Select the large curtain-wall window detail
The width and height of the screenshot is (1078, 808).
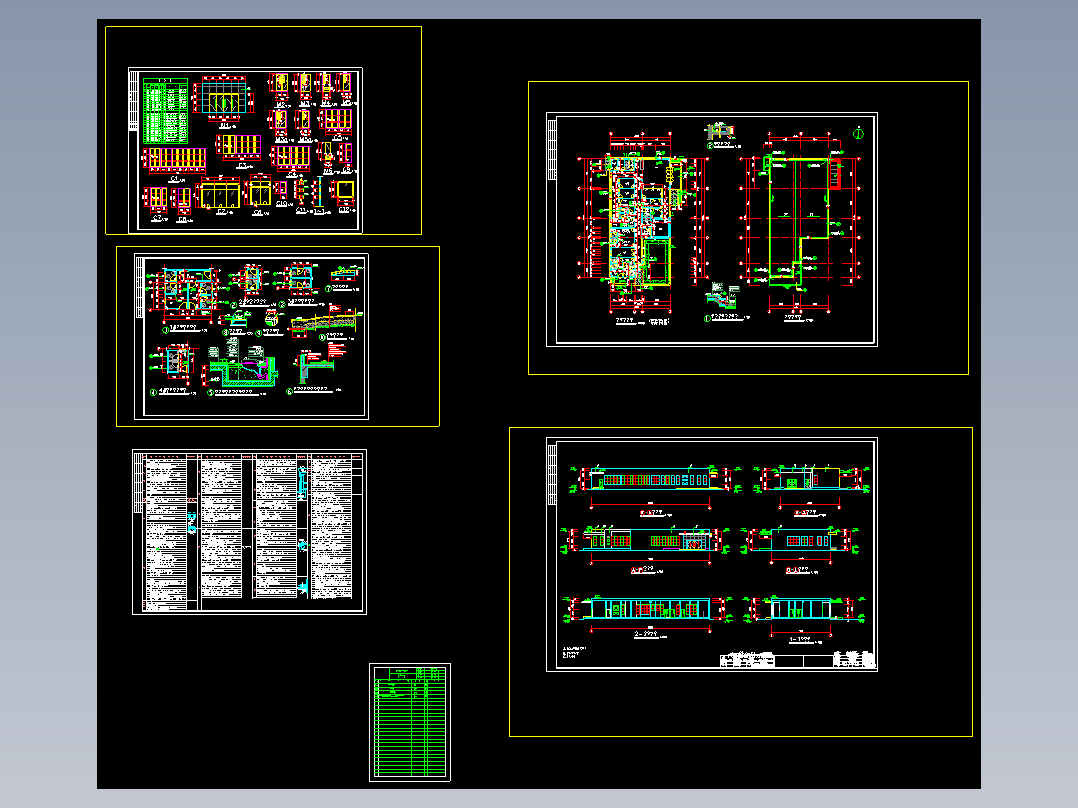tap(224, 98)
